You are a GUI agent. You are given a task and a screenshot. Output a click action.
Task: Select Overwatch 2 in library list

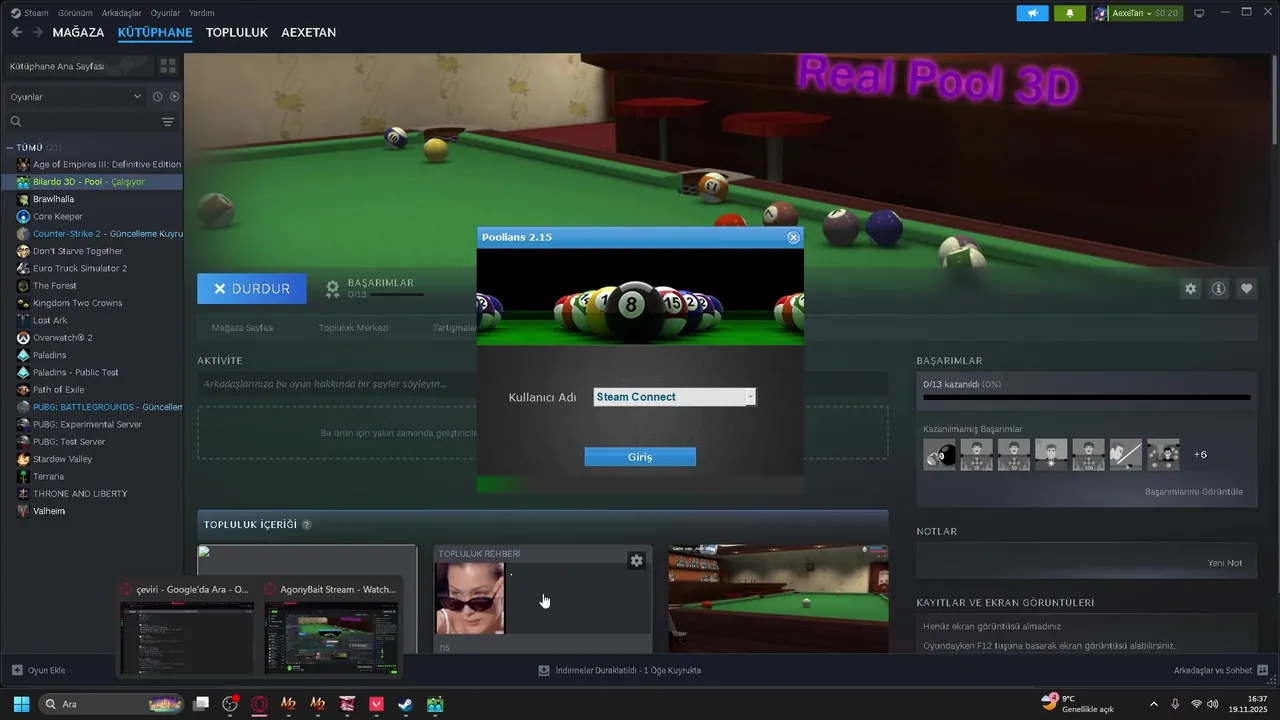[92, 337]
